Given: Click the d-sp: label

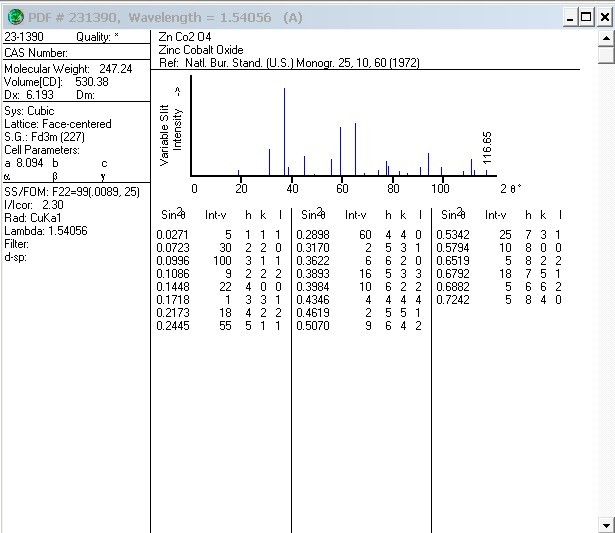Looking at the screenshot, I should pos(15,257).
